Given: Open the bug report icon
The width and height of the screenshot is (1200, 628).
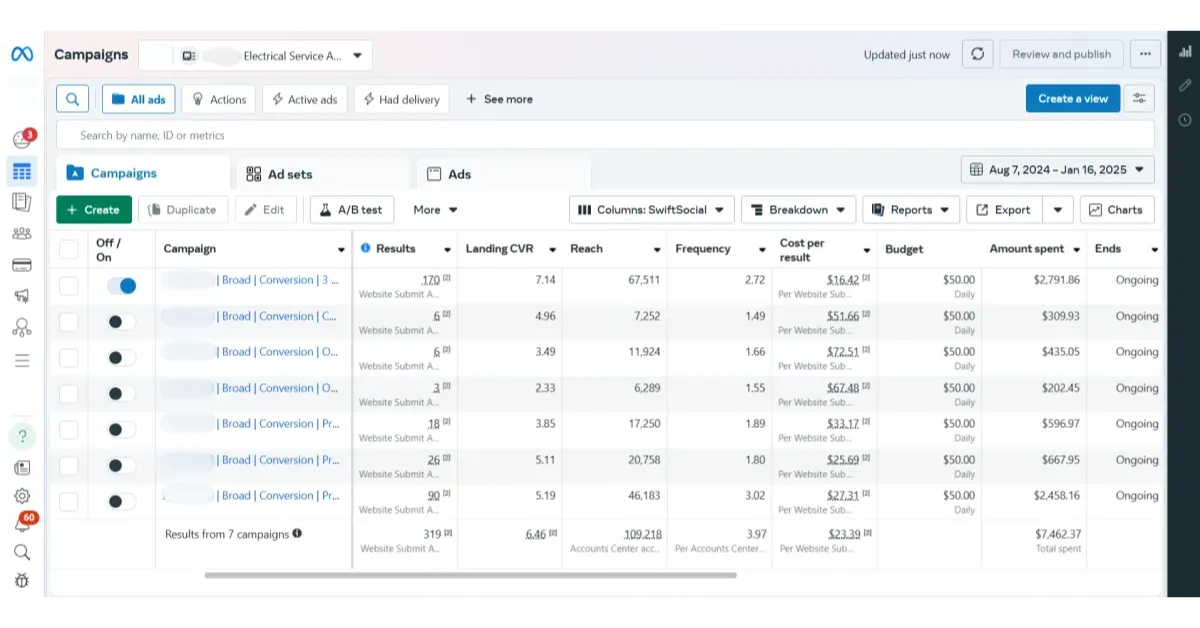Looking at the screenshot, I should click(22, 580).
